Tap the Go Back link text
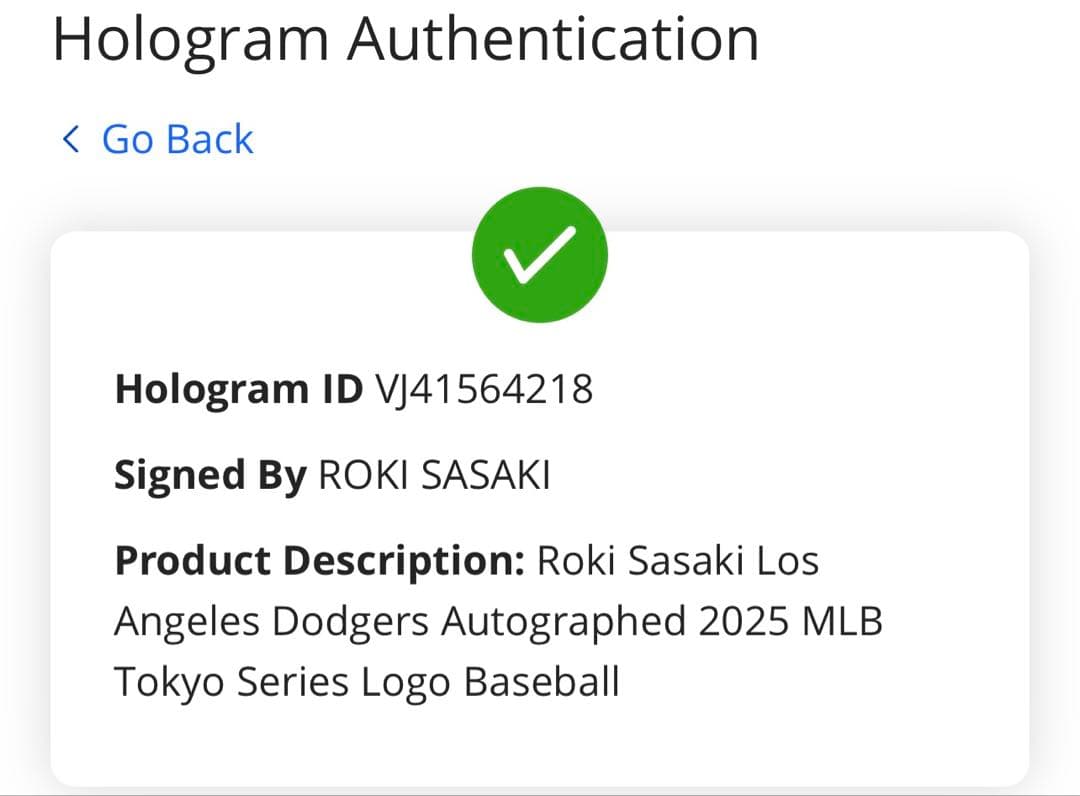The height and width of the screenshot is (796, 1080). [x=178, y=139]
